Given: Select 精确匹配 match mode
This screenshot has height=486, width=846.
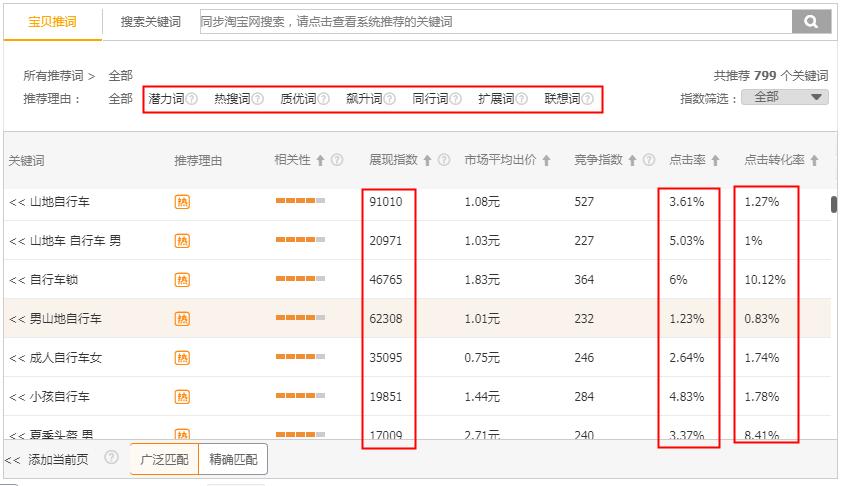Looking at the screenshot, I should pyautogui.click(x=233, y=460).
